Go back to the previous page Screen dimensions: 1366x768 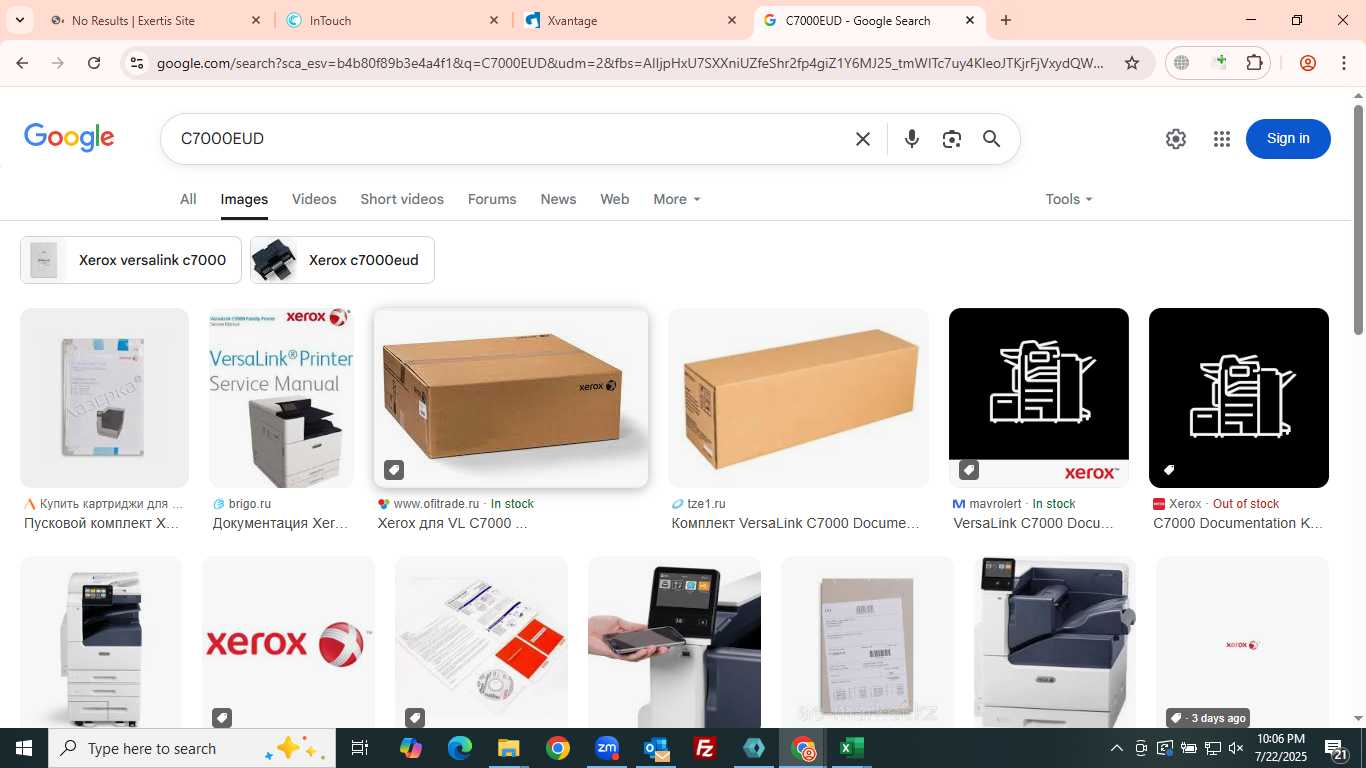(22, 63)
